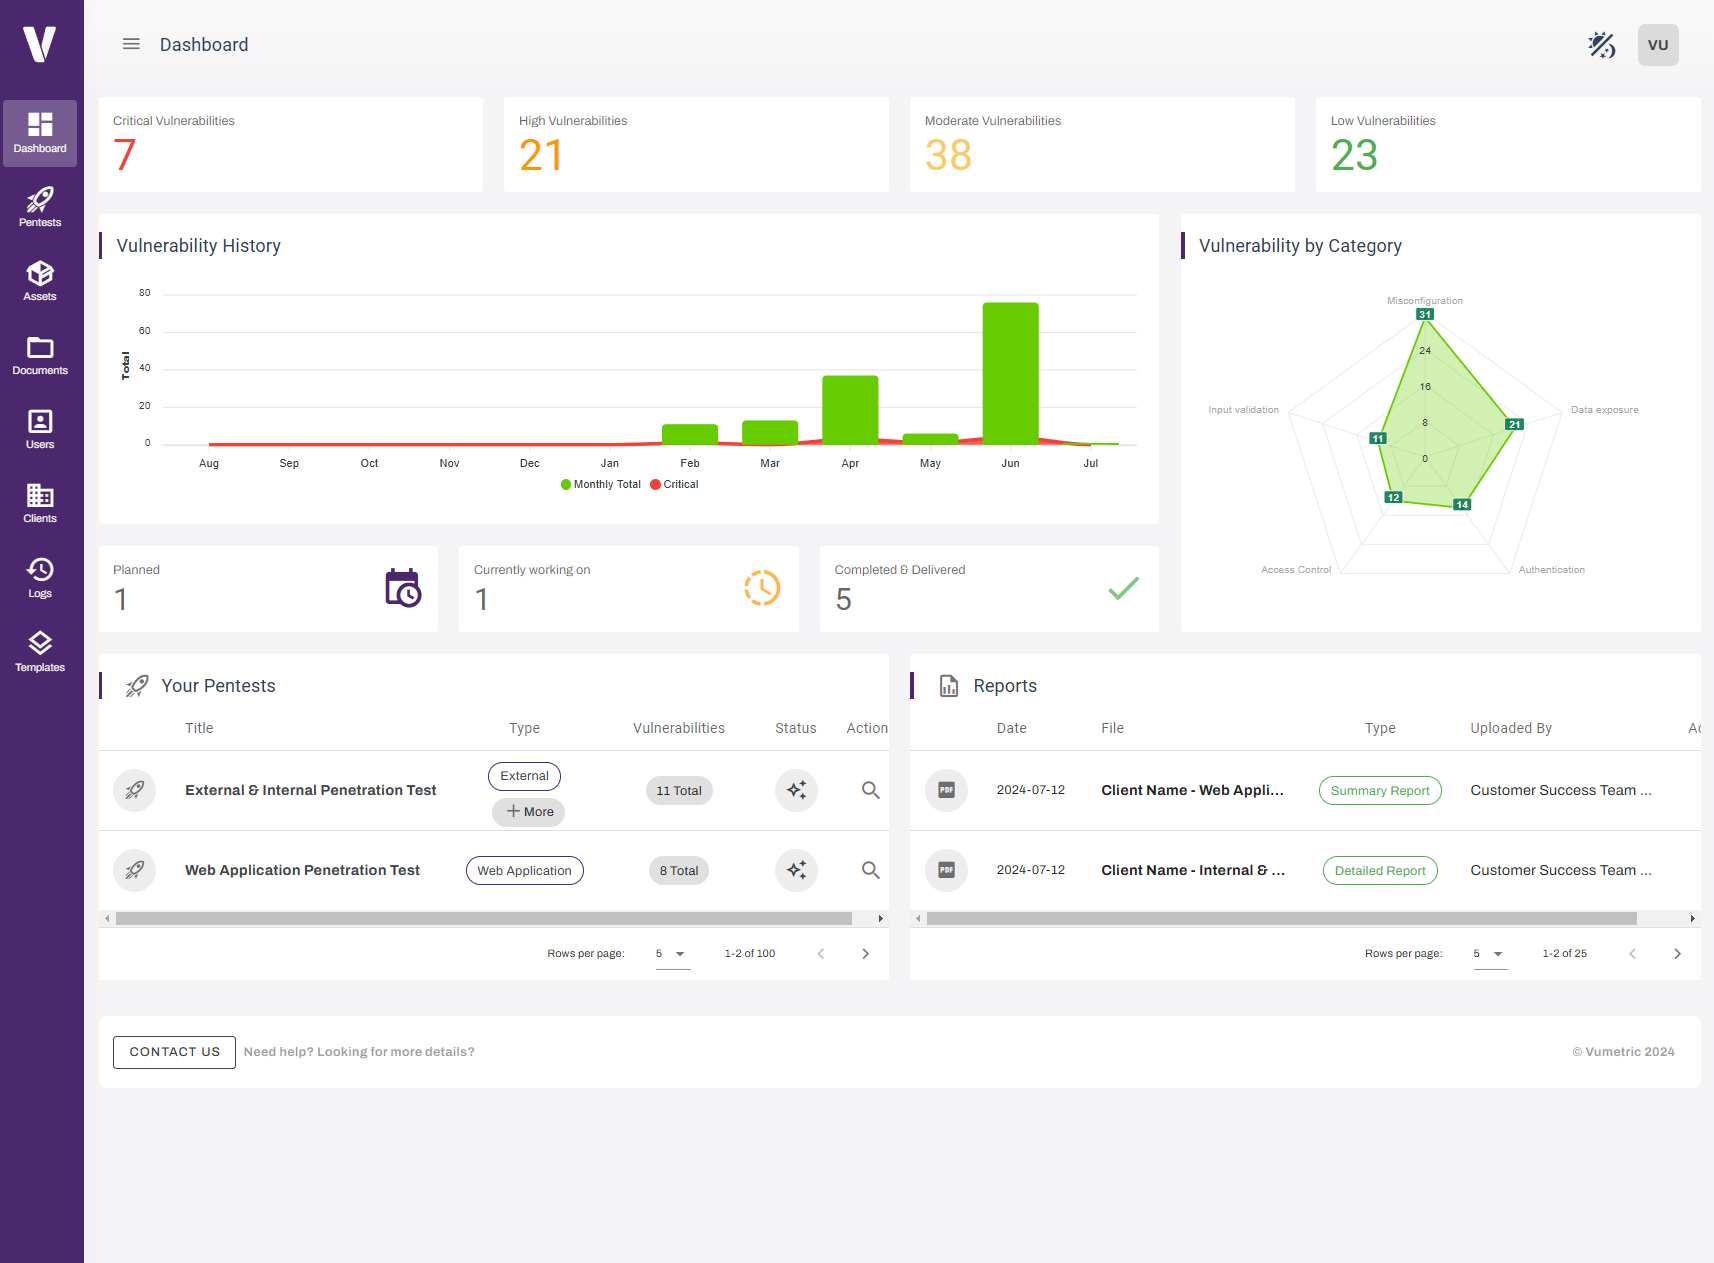Click the Summary Report type chip
This screenshot has width=1714, height=1263.
[1379, 790]
